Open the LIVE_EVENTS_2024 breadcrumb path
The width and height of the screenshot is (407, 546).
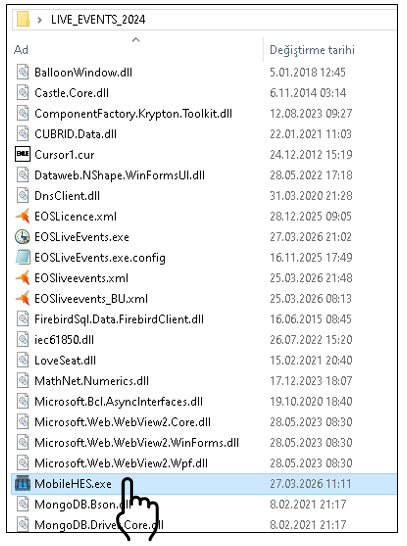coord(98,20)
